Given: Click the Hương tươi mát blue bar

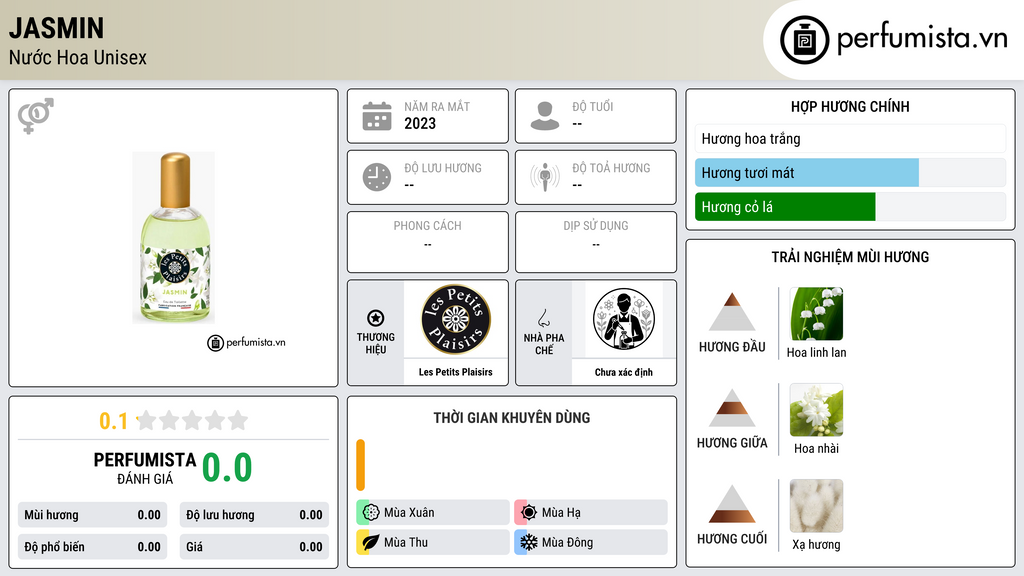Looking at the screenshot, I should pos(807,173).
